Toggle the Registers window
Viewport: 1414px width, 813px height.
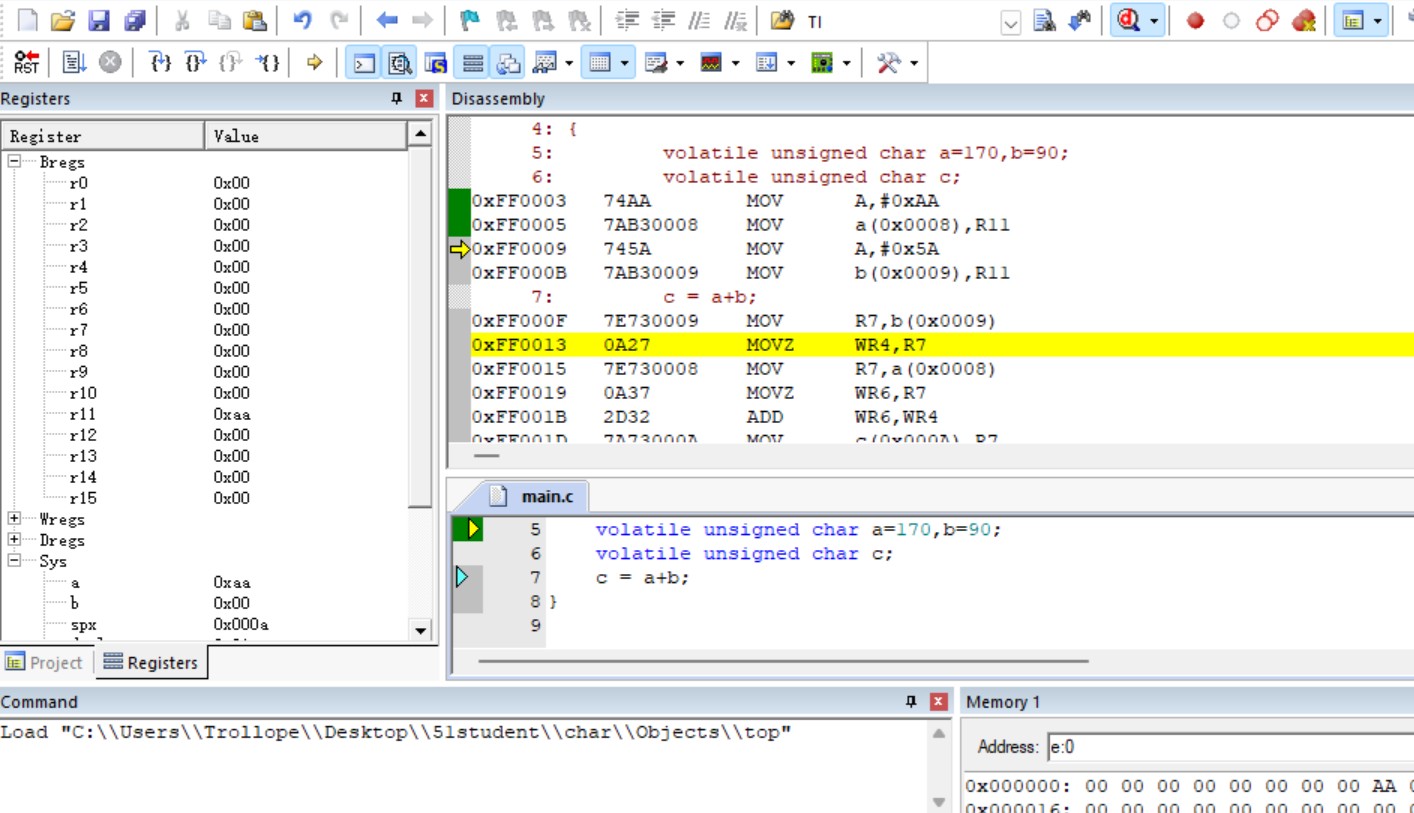473,63
